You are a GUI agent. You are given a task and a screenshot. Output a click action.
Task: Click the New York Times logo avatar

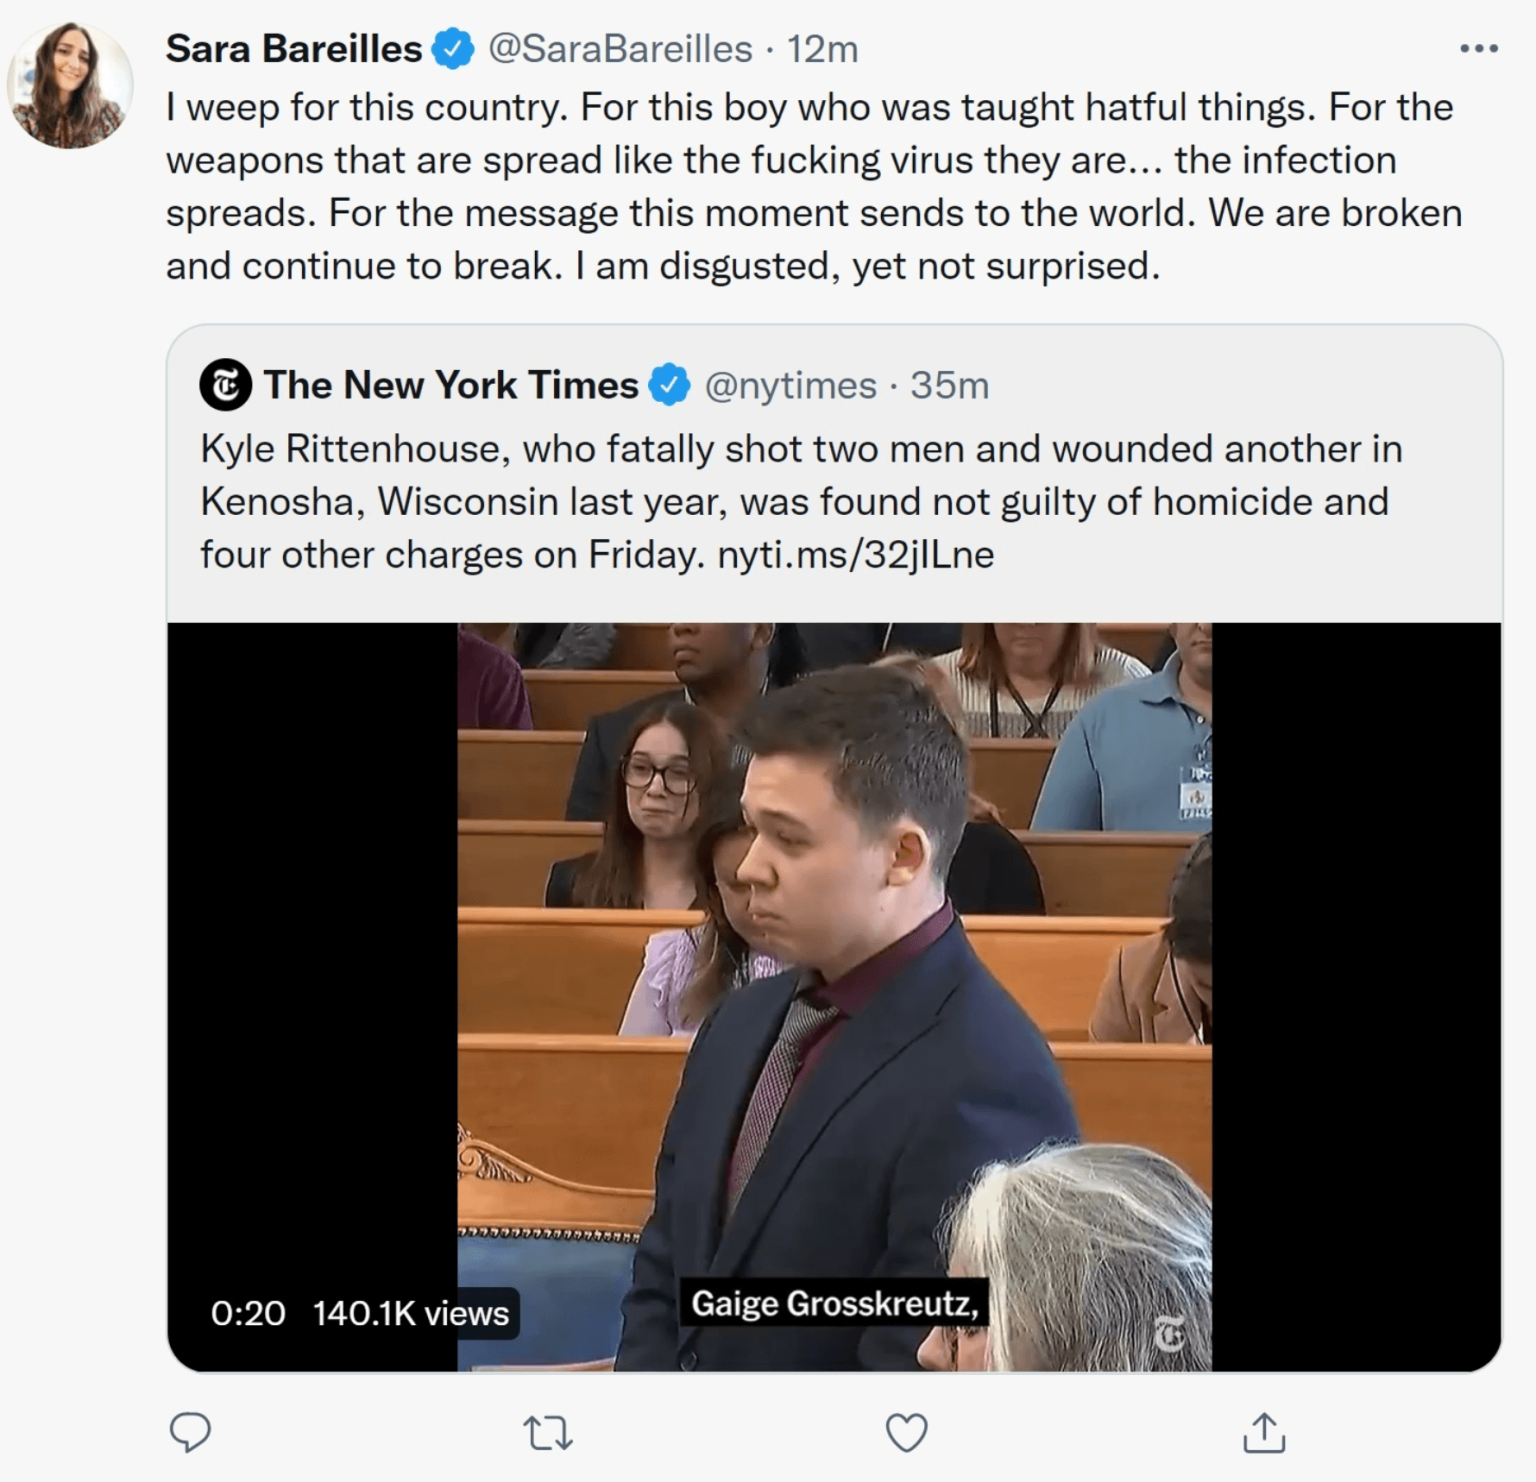pos(225,385)
